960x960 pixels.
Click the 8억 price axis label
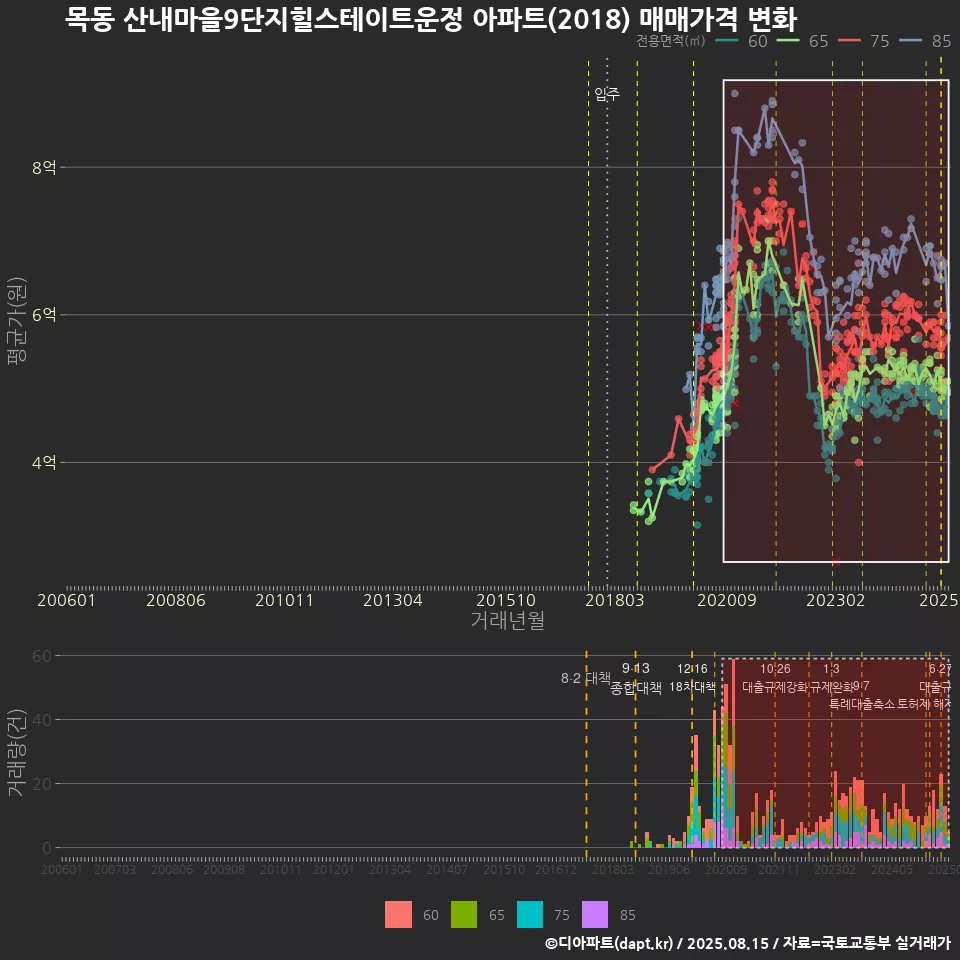pos(44,167)
